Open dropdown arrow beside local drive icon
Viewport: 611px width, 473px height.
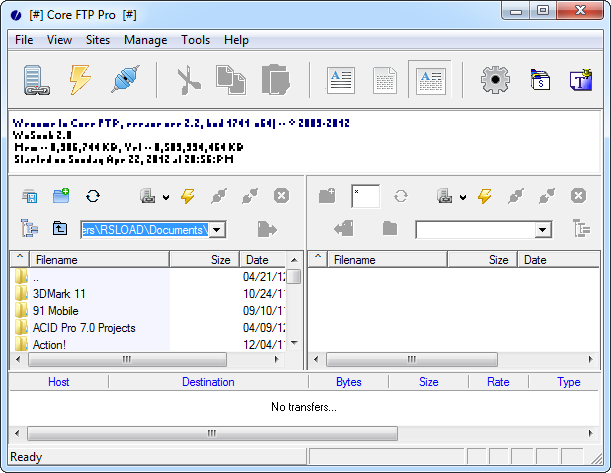pyautogui.click(x=166, y=197)
